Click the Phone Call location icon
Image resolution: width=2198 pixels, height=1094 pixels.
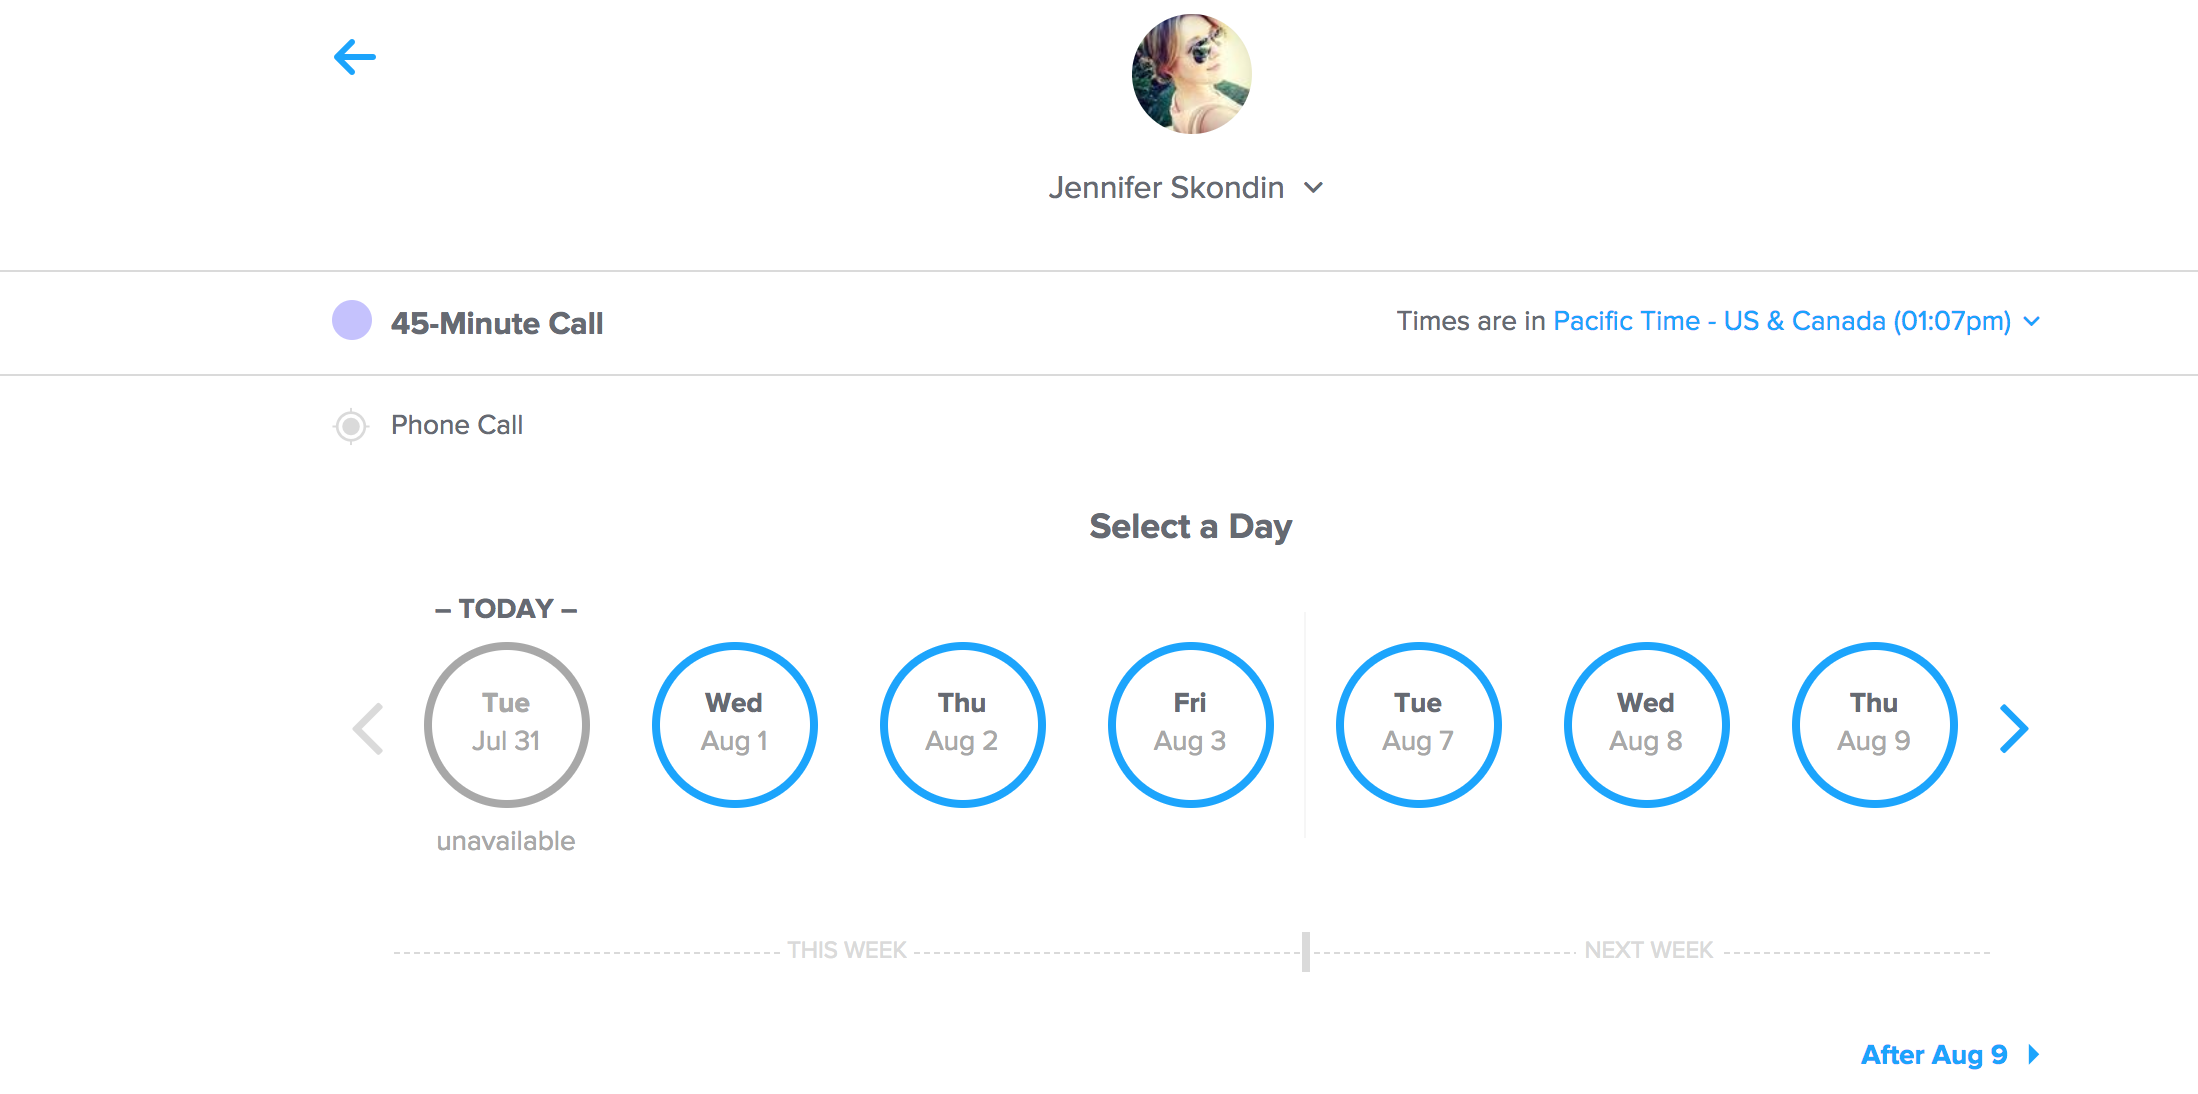point(351,426)
